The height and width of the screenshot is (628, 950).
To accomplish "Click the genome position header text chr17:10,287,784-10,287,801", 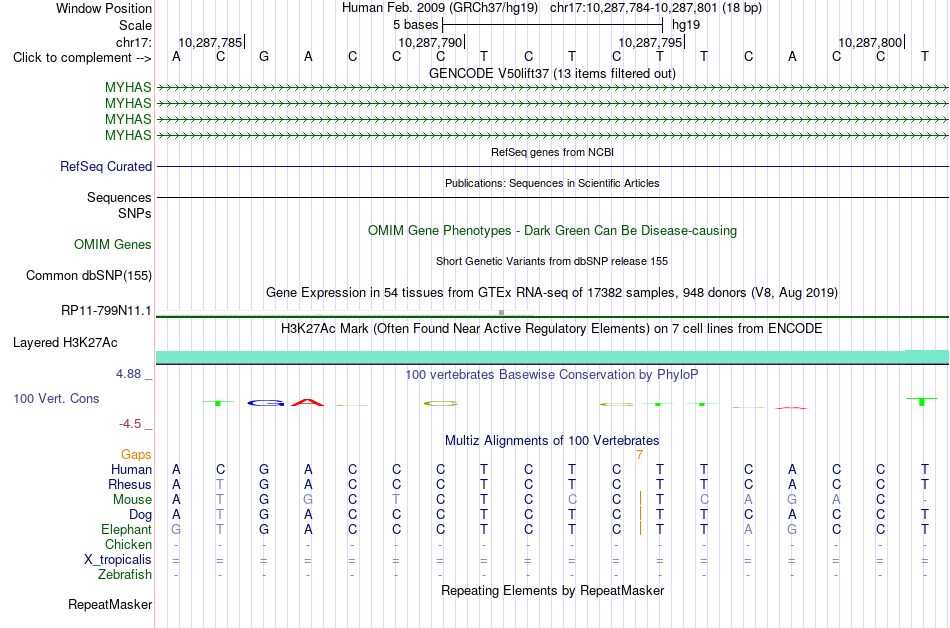I will pos(633,8).
